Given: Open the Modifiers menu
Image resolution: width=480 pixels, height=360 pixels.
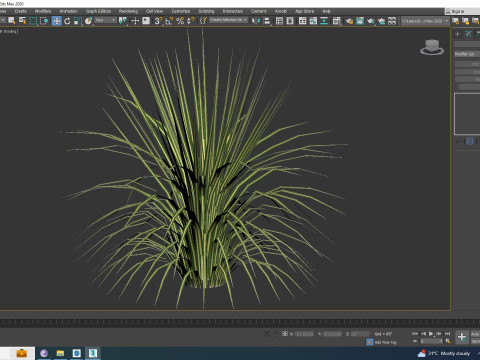Looking at the screenshot, I should click(x=43, y=11).
